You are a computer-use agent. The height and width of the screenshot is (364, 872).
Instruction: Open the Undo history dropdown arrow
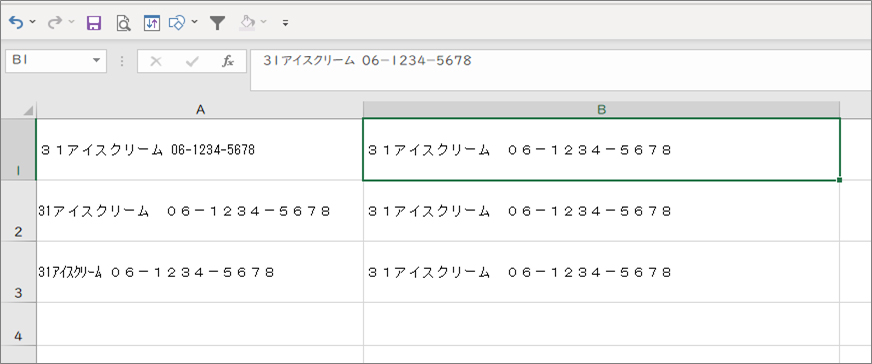(x=32, y=23)
